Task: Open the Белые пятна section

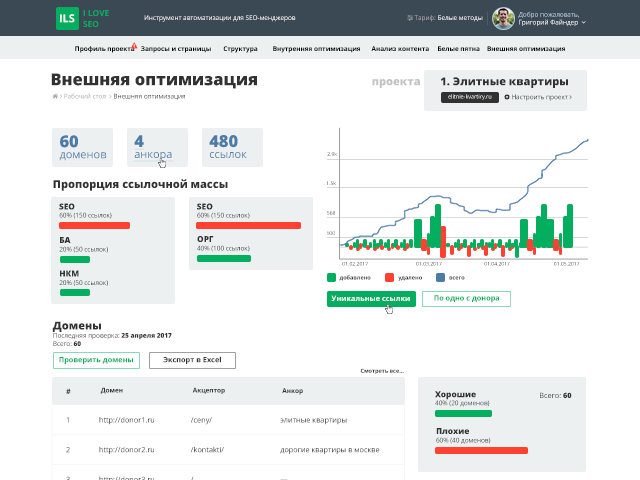Action: [x=458, y=49]
